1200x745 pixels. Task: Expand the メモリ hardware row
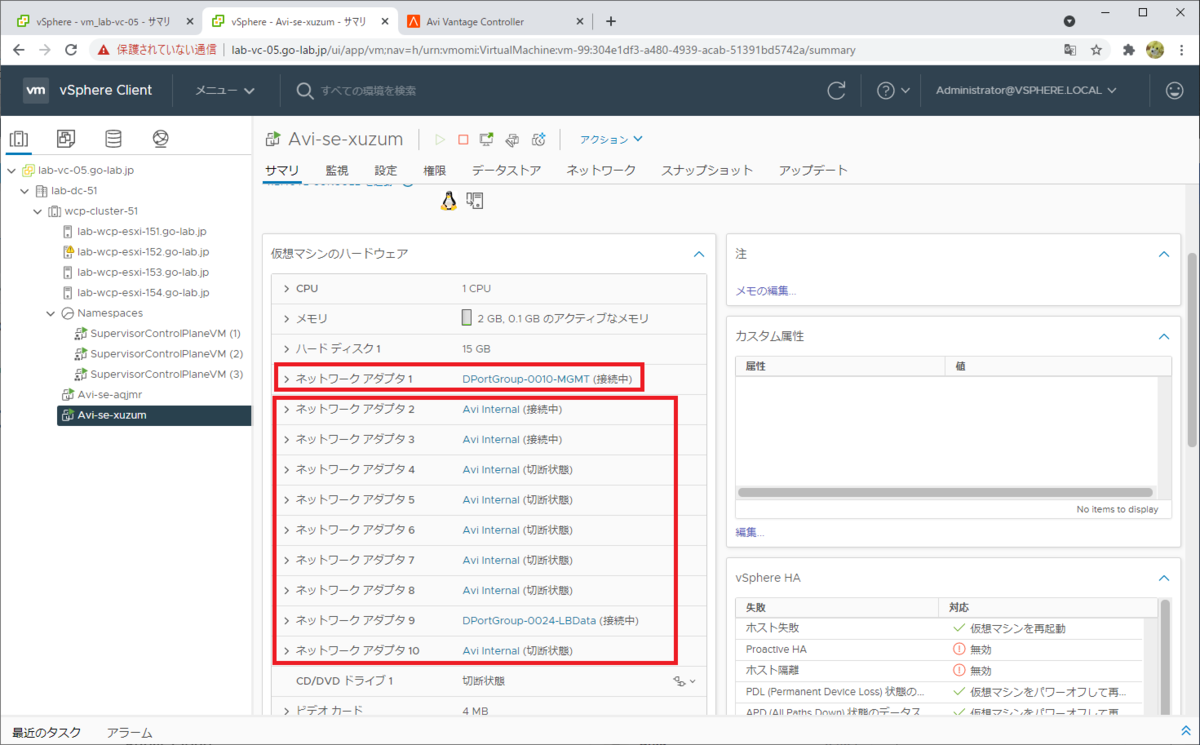tap(286, 318)
